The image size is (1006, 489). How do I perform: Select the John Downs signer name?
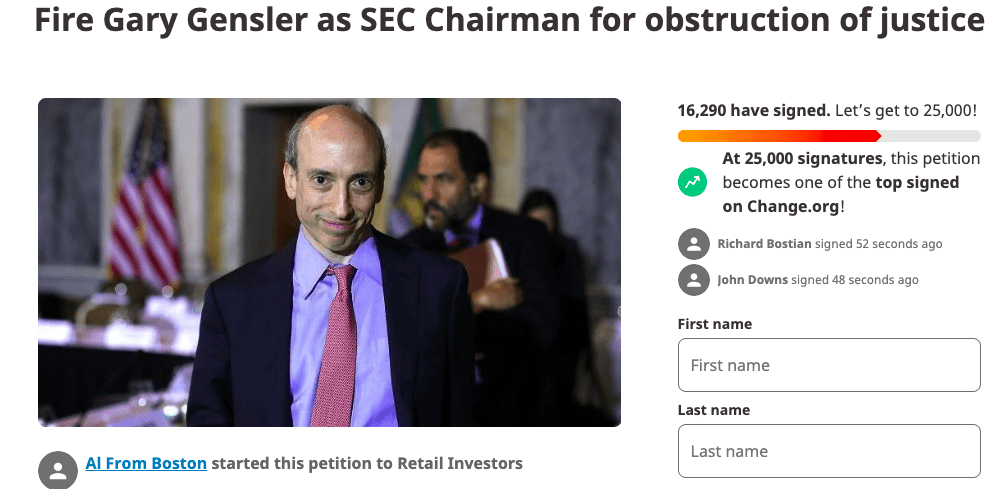[753, 280]
